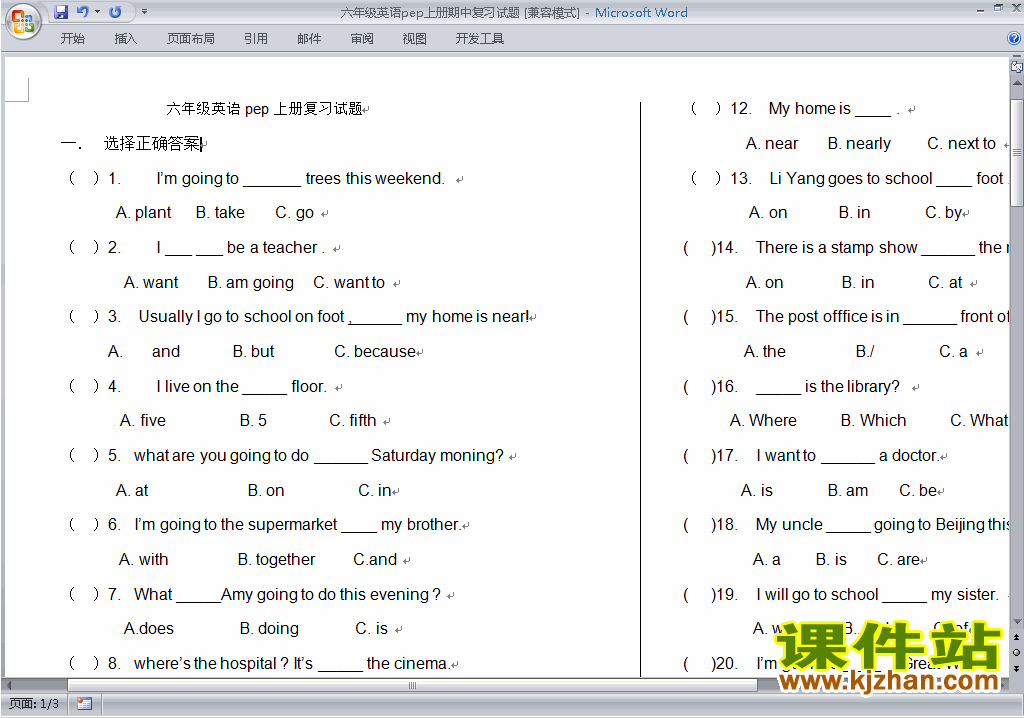Screen dimensions: 1024x718
Task: Click 'There is a stamp show' in question 14
Action: pos(837,248)
